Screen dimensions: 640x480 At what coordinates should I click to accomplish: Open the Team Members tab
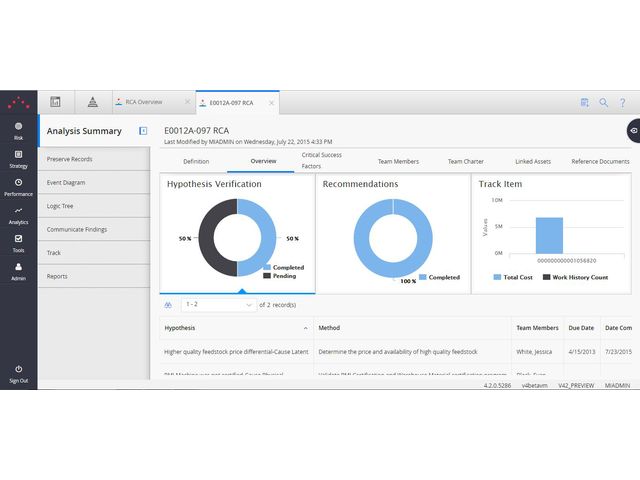click(398, 161)
